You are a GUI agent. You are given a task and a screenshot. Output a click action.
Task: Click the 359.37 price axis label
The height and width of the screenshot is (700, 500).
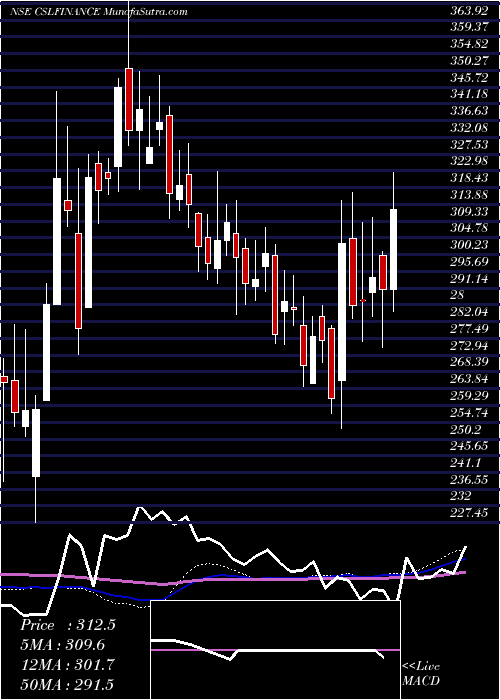point(468,27)
